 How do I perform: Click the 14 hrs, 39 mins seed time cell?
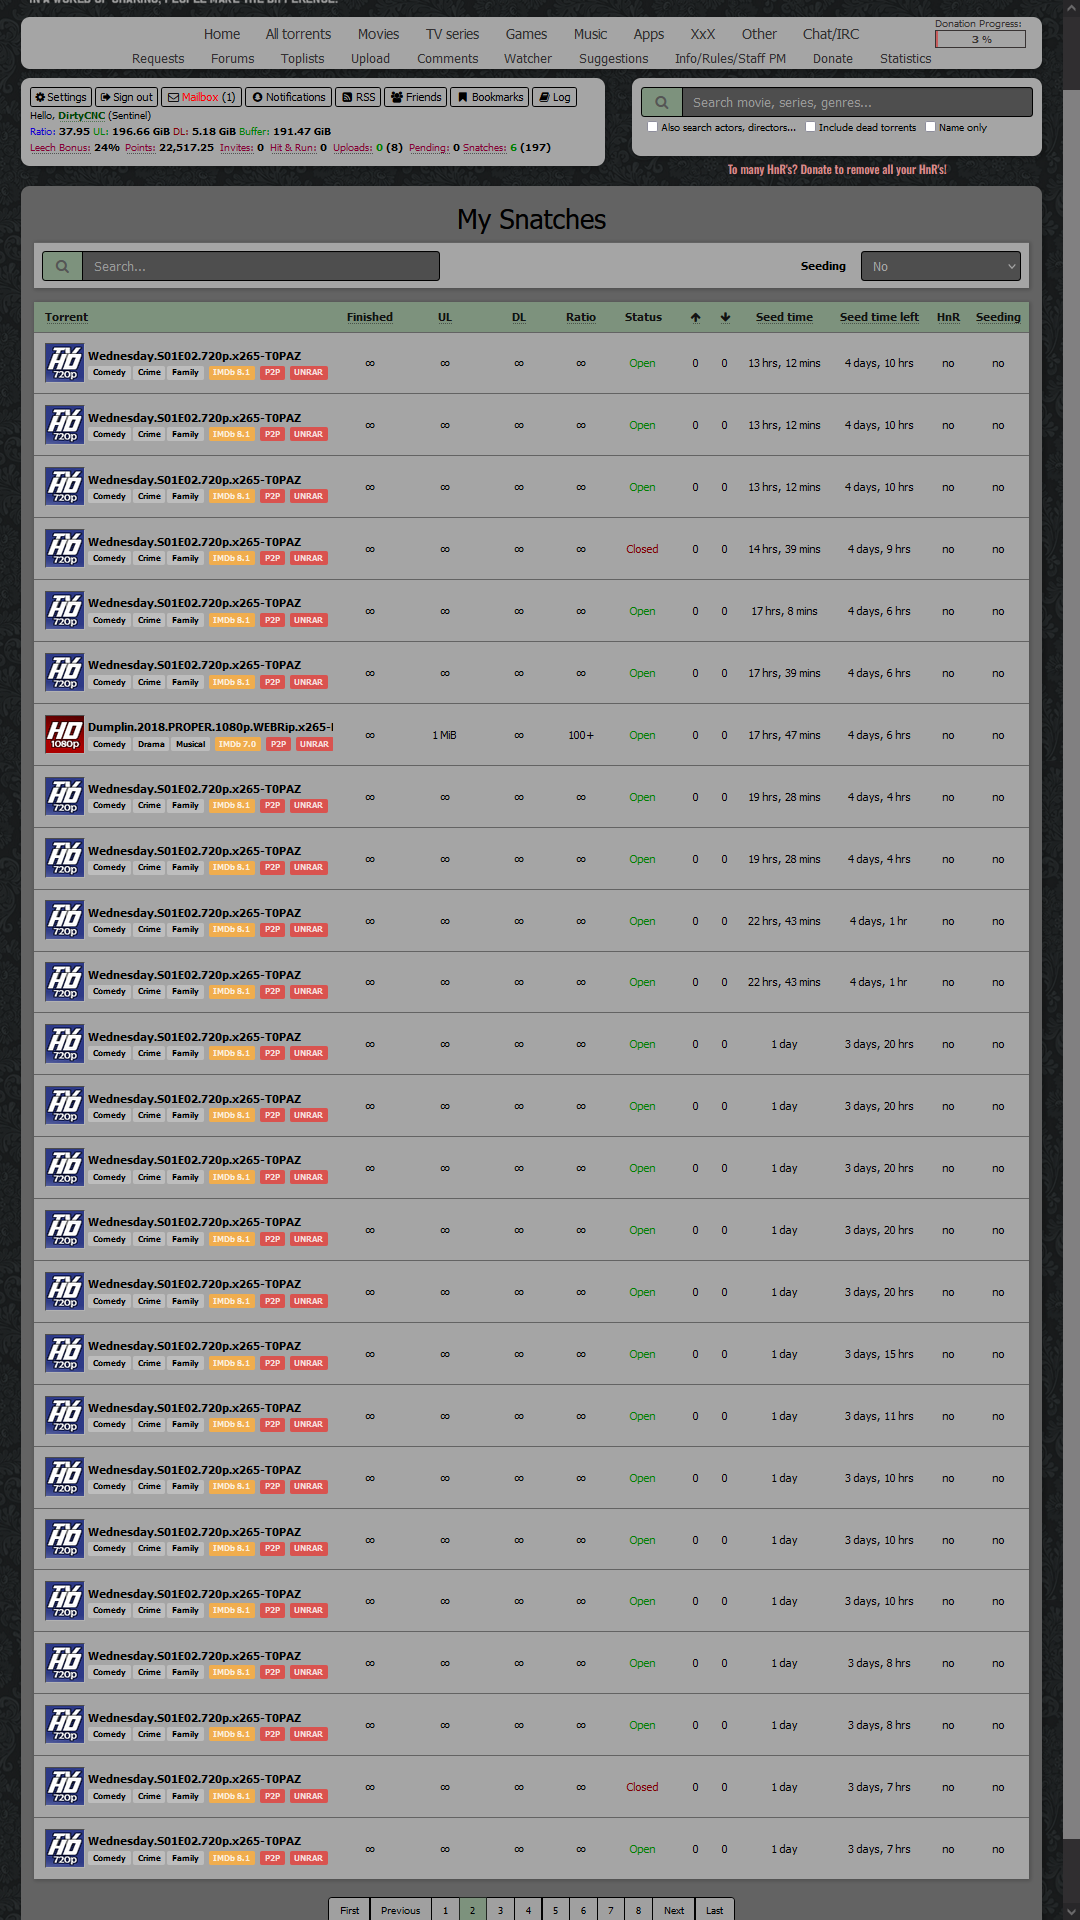(x=784, y=549)
